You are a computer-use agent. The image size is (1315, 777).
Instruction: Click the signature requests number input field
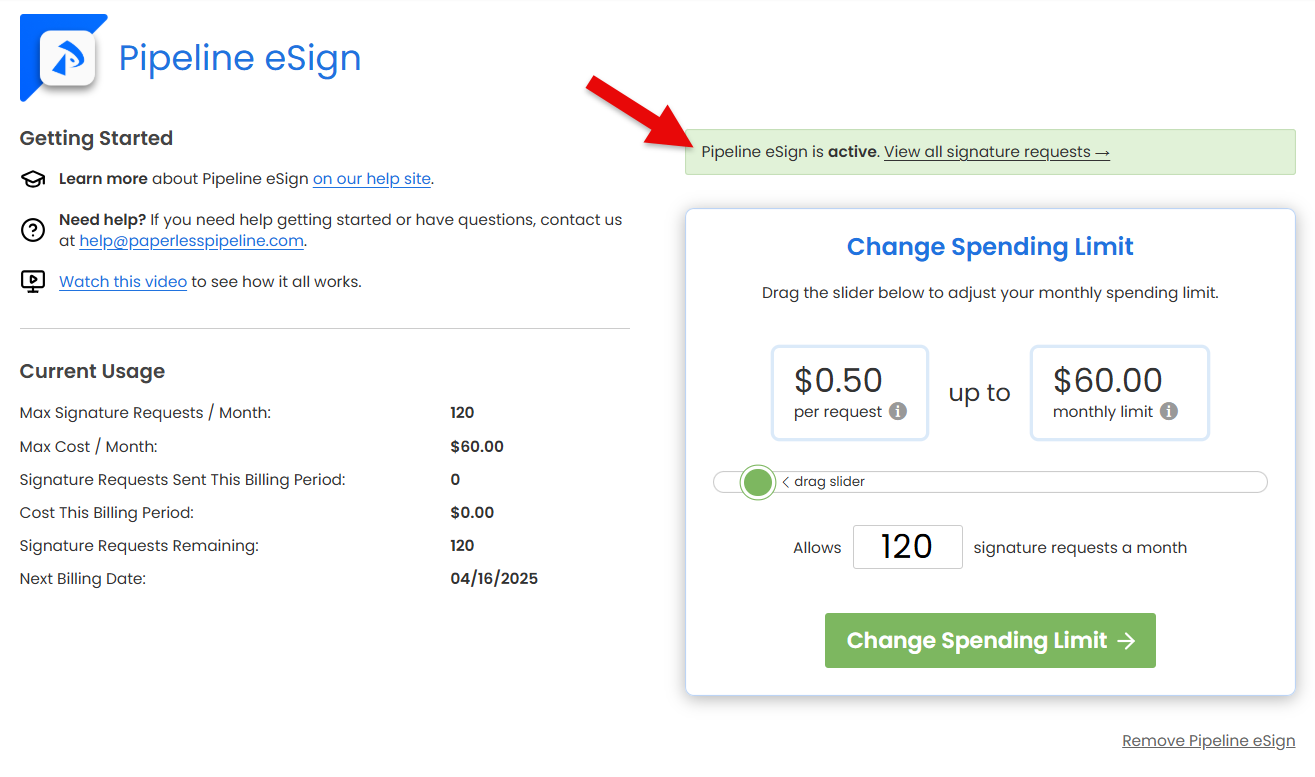tap(907, 547)
